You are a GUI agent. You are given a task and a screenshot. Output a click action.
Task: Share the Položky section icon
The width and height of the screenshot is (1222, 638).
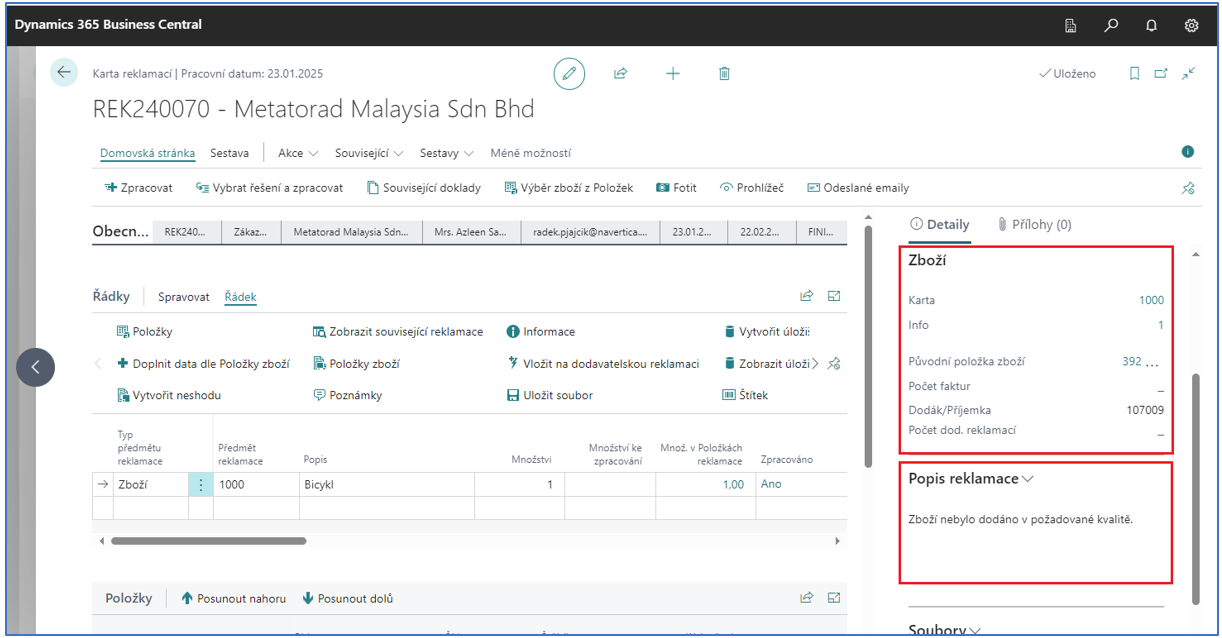click(807, 598)
